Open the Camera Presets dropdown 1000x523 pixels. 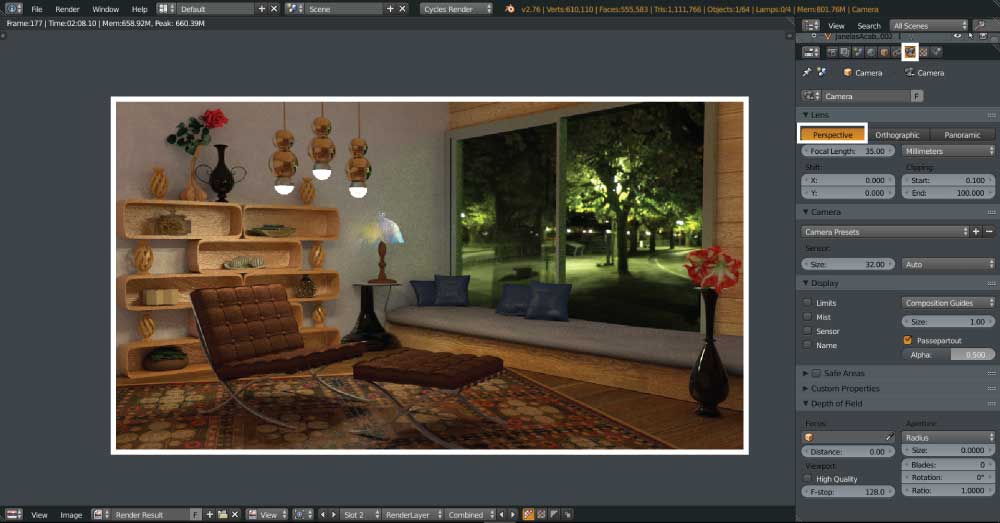[x=886, y=232]
